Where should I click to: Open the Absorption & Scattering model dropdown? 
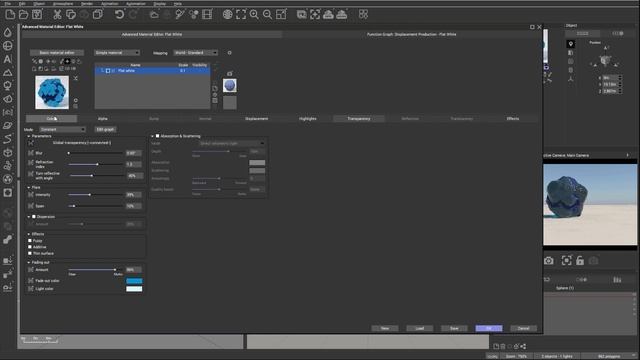pyautogui.click(x=232, y=143)
